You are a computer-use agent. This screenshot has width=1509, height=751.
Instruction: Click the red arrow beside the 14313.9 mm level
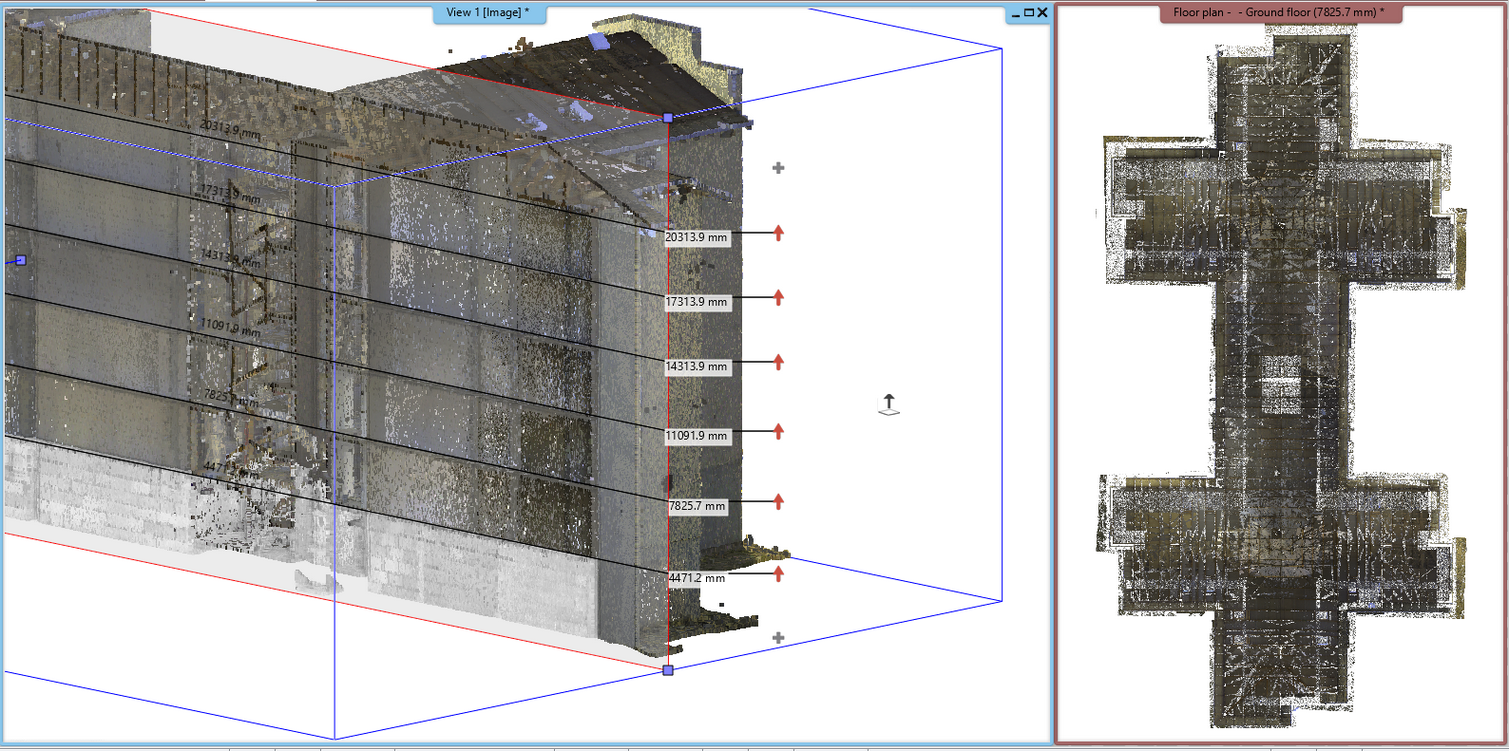coord(778,362)
